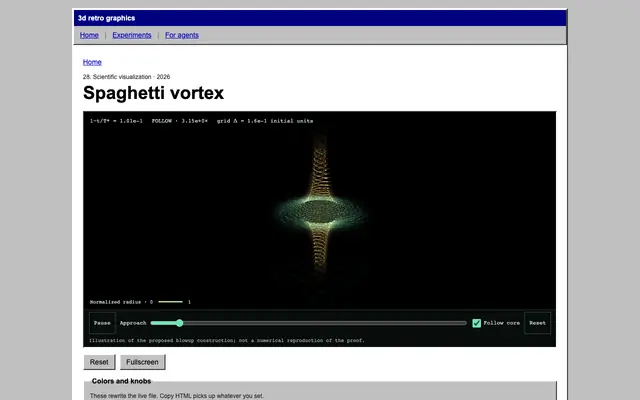Click the Approach label beside the slider
This screenshot has width=640, height=400.
tap(133, 323)
